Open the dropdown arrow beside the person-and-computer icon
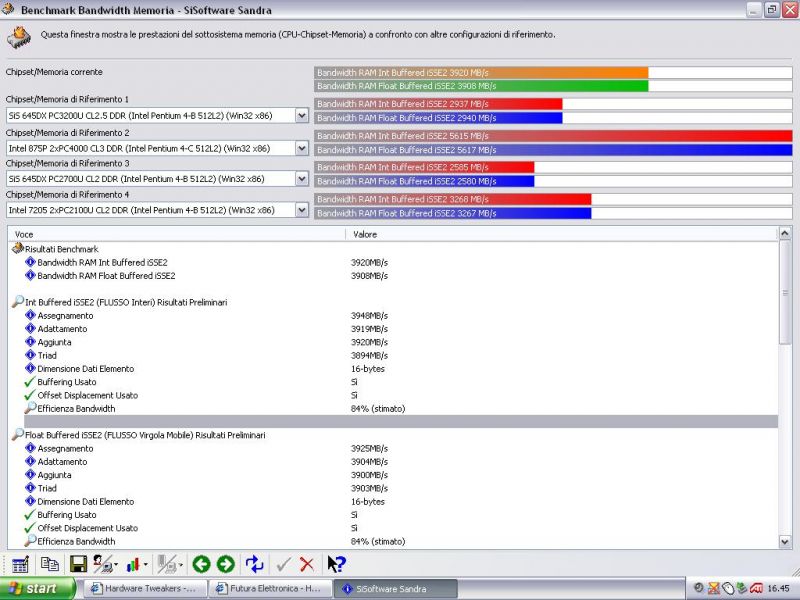The image size is (800, 600). [x=116, y=565]
